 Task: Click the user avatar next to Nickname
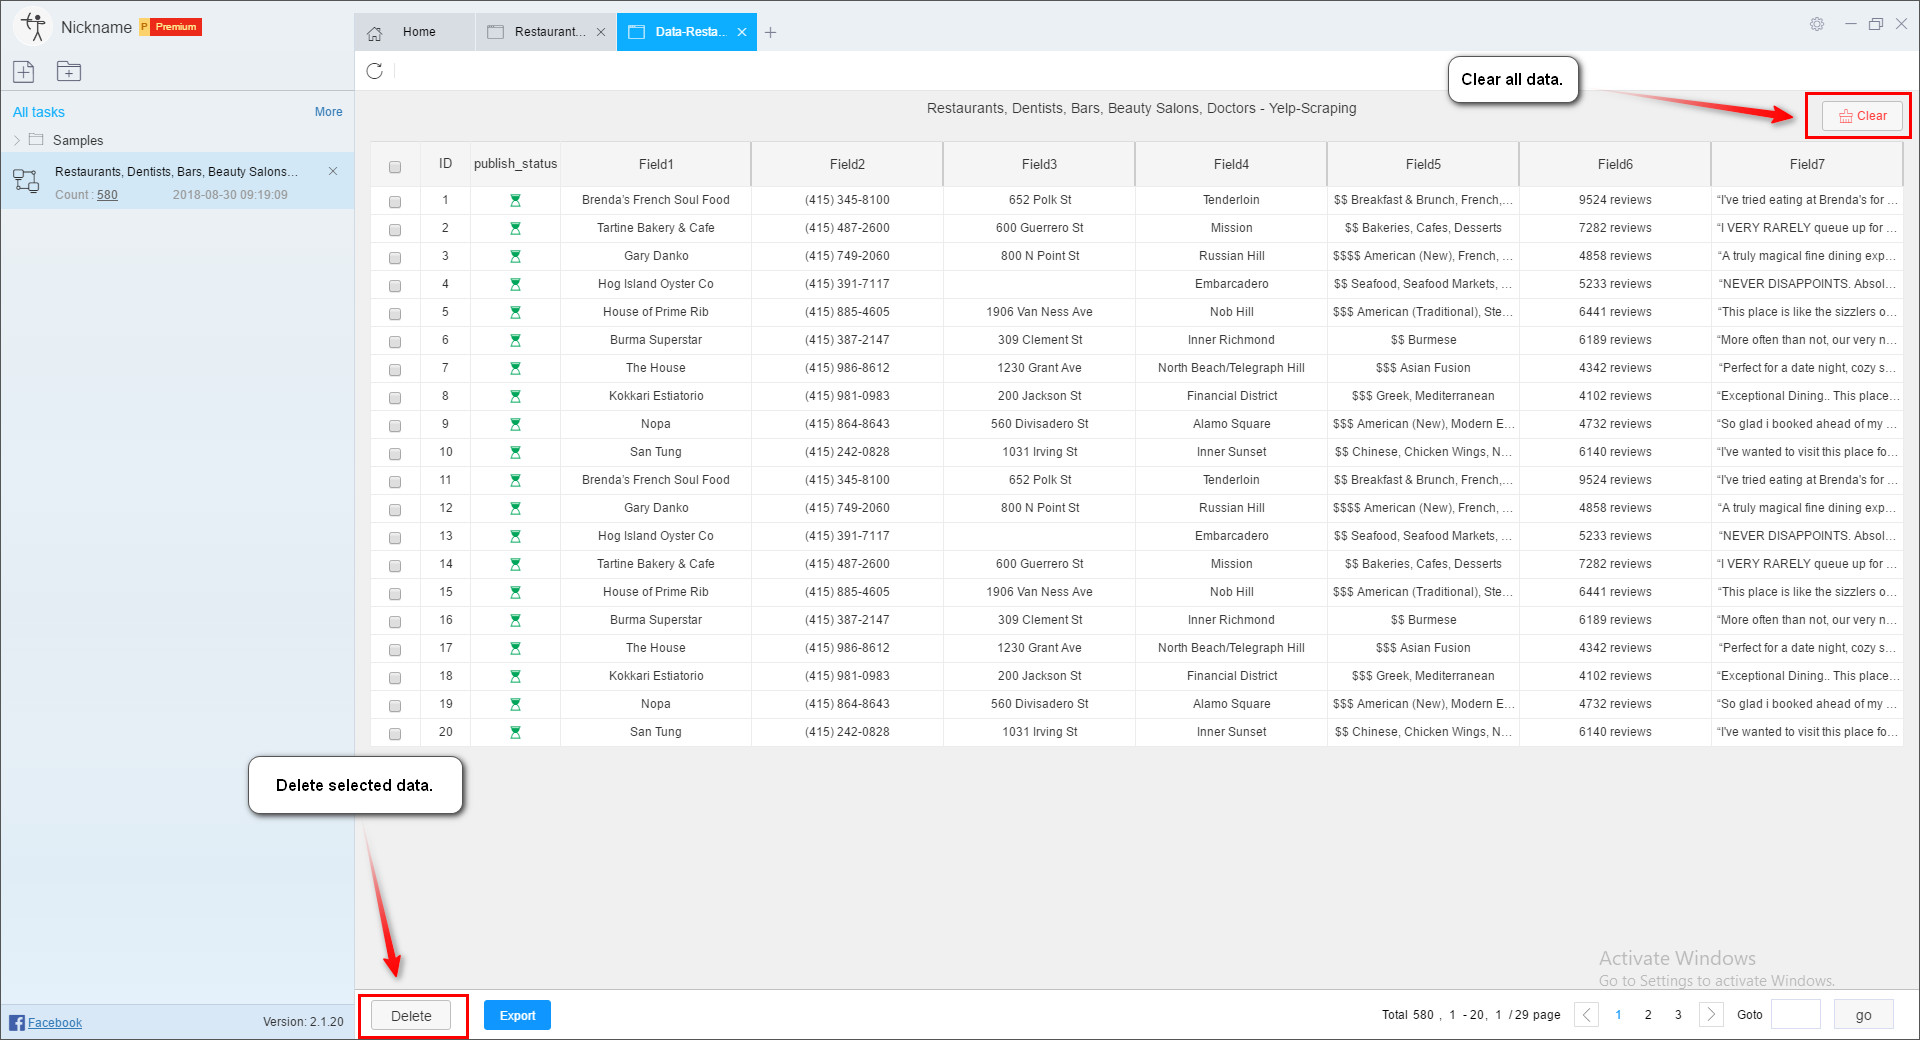(31, 26)
